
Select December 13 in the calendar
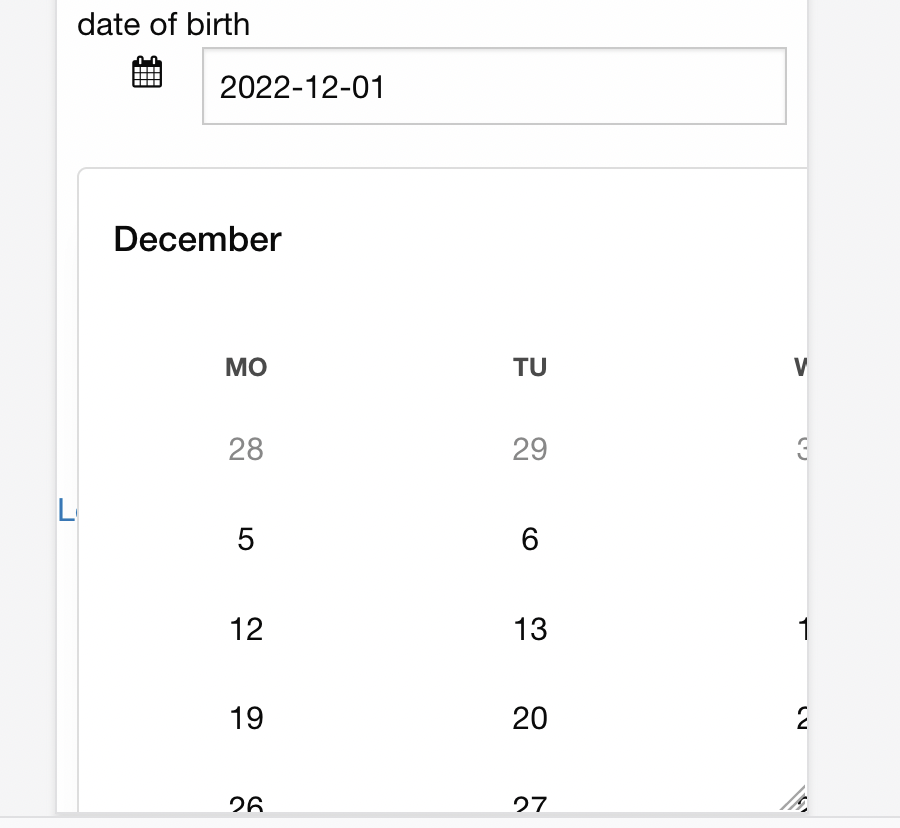[530, 629]
